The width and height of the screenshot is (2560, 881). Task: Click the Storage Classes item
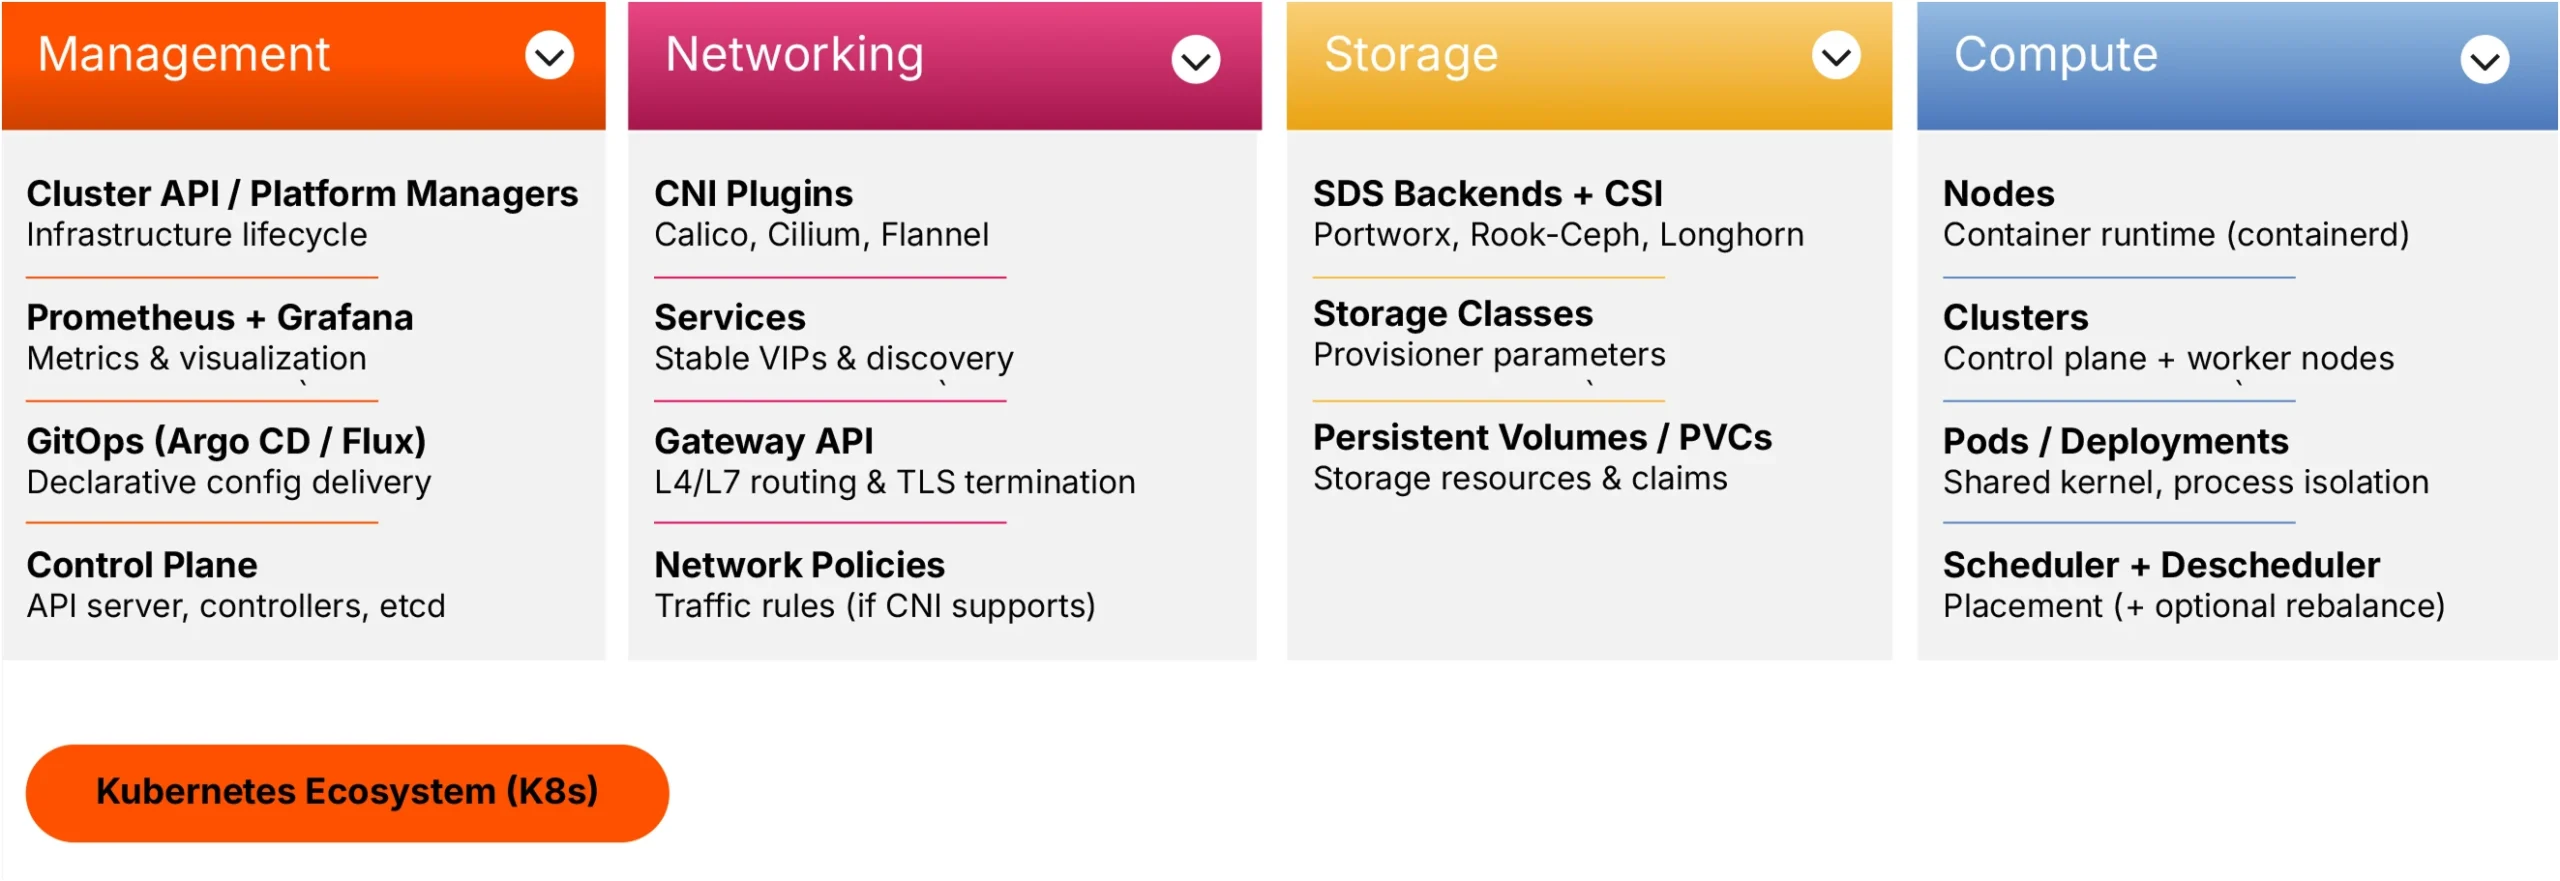click(x=1452, y=314)
